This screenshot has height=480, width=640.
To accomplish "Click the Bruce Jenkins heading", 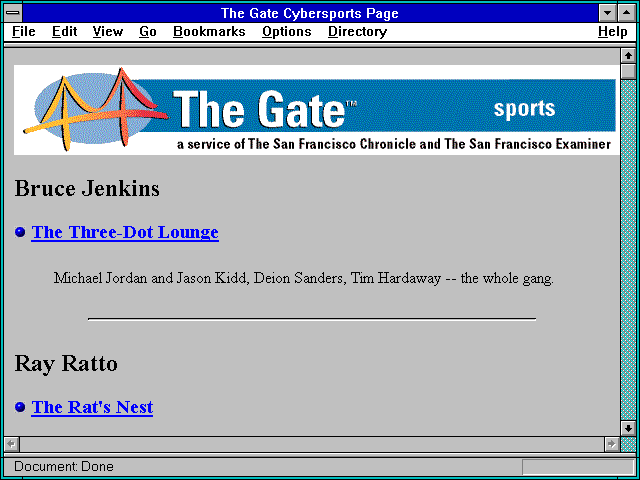I will (x=87, y=189).
